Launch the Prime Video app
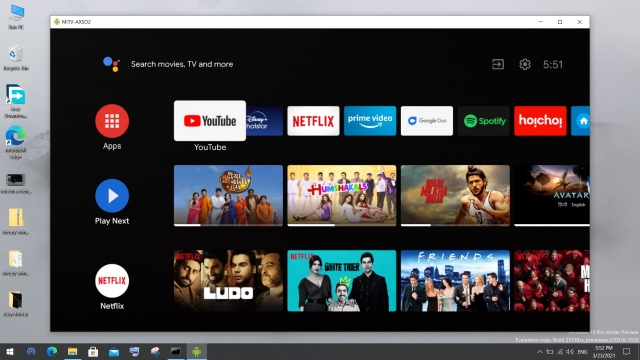This screenshot has height=360, width=640. click(370, 121)
